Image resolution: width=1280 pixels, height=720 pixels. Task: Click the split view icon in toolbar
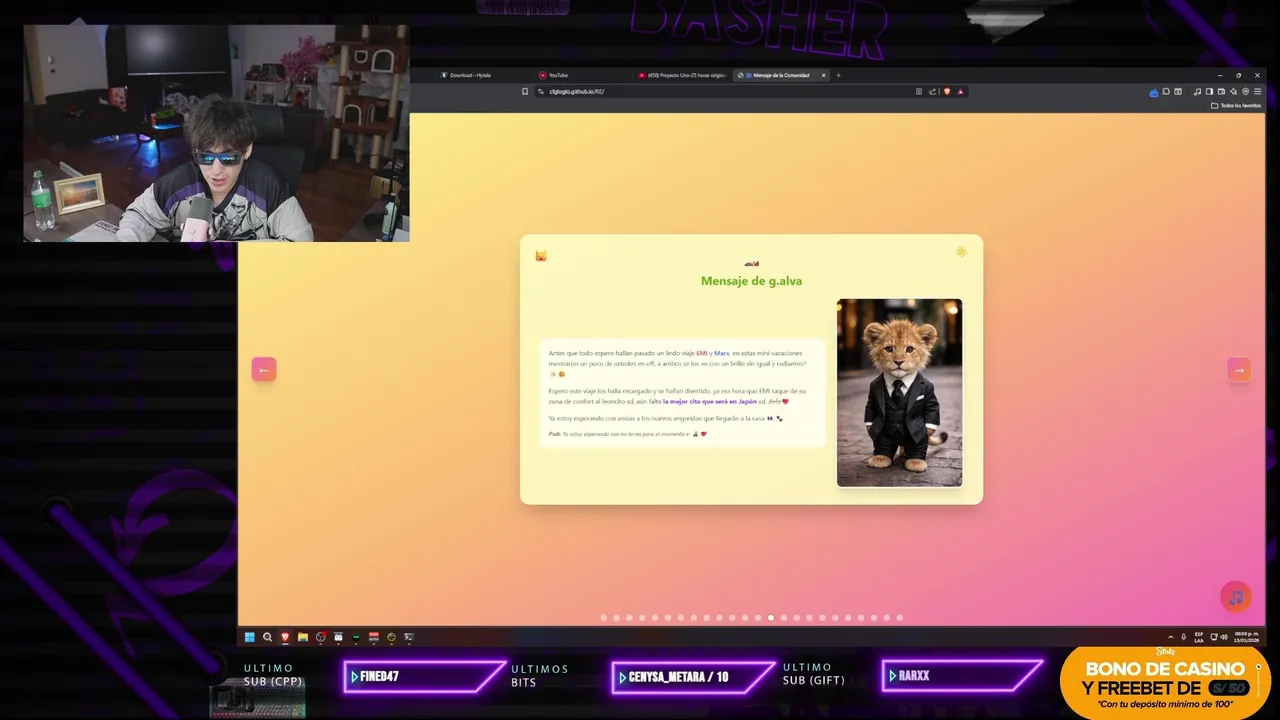(x=1178, y=91)
